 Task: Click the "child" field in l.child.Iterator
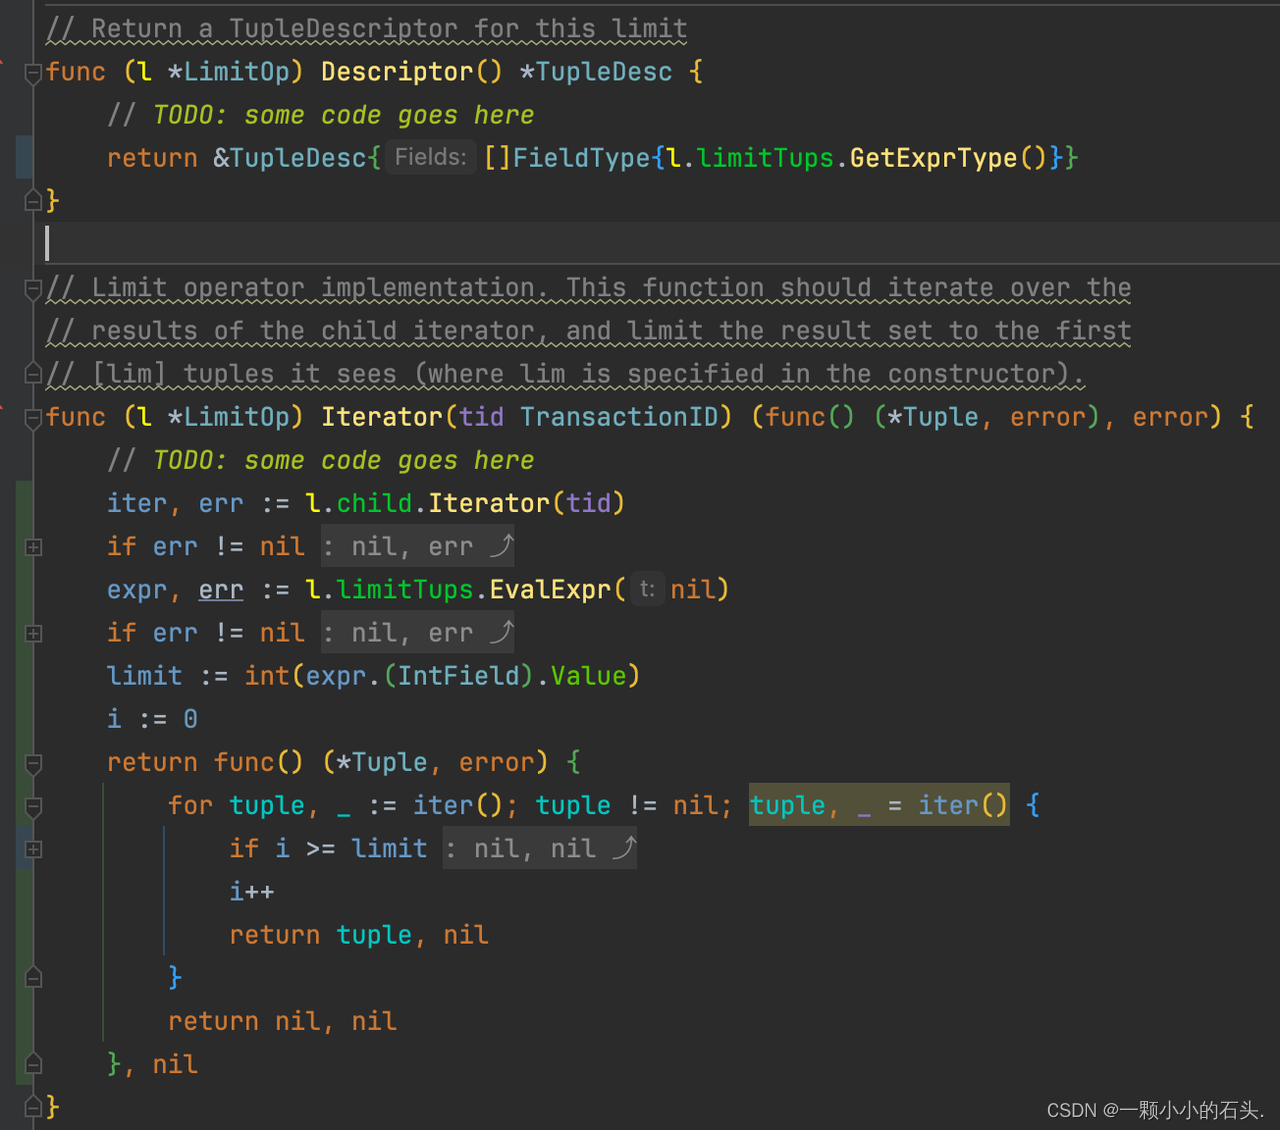tap(375, 503)
